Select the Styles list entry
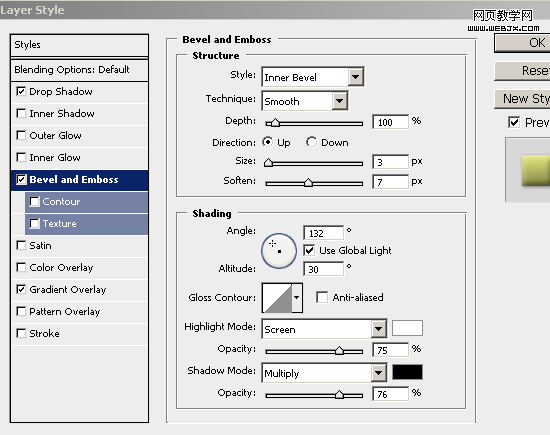The image size is (550, 435). click(x=79, y=45)
